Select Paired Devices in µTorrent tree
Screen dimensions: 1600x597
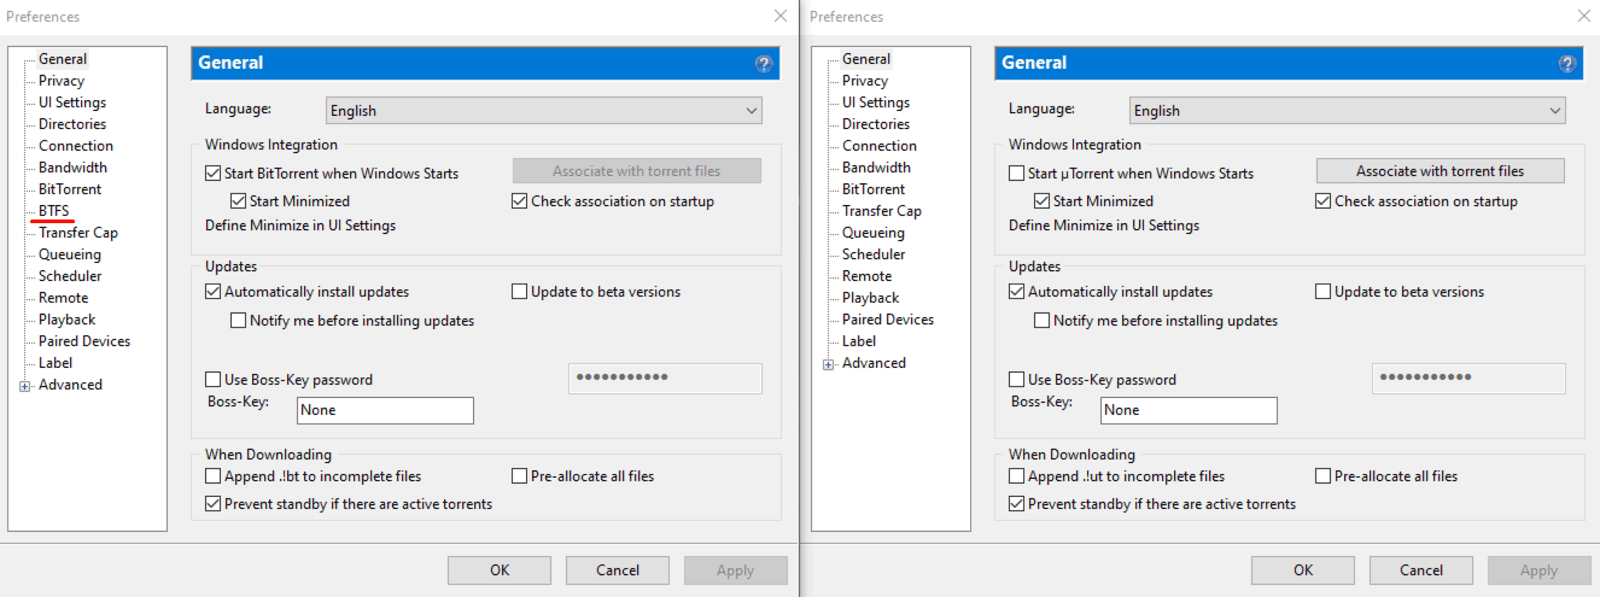888,320
